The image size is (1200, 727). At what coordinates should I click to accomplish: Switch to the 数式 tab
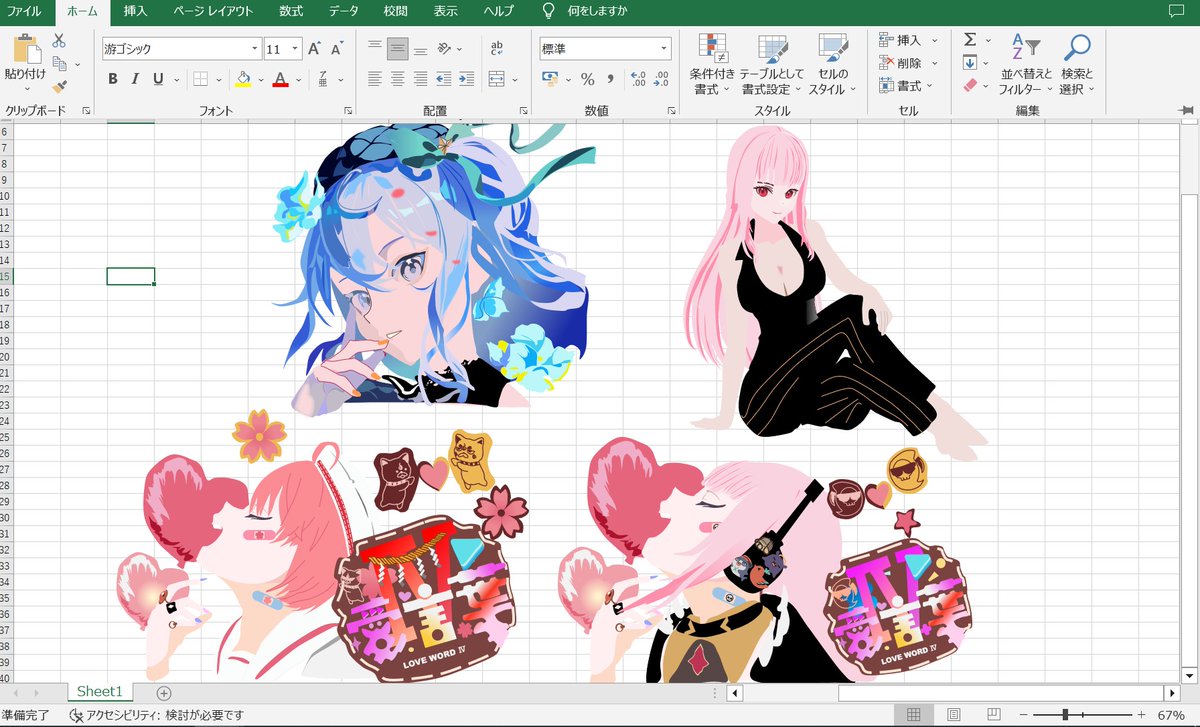[x=291, y=12]
